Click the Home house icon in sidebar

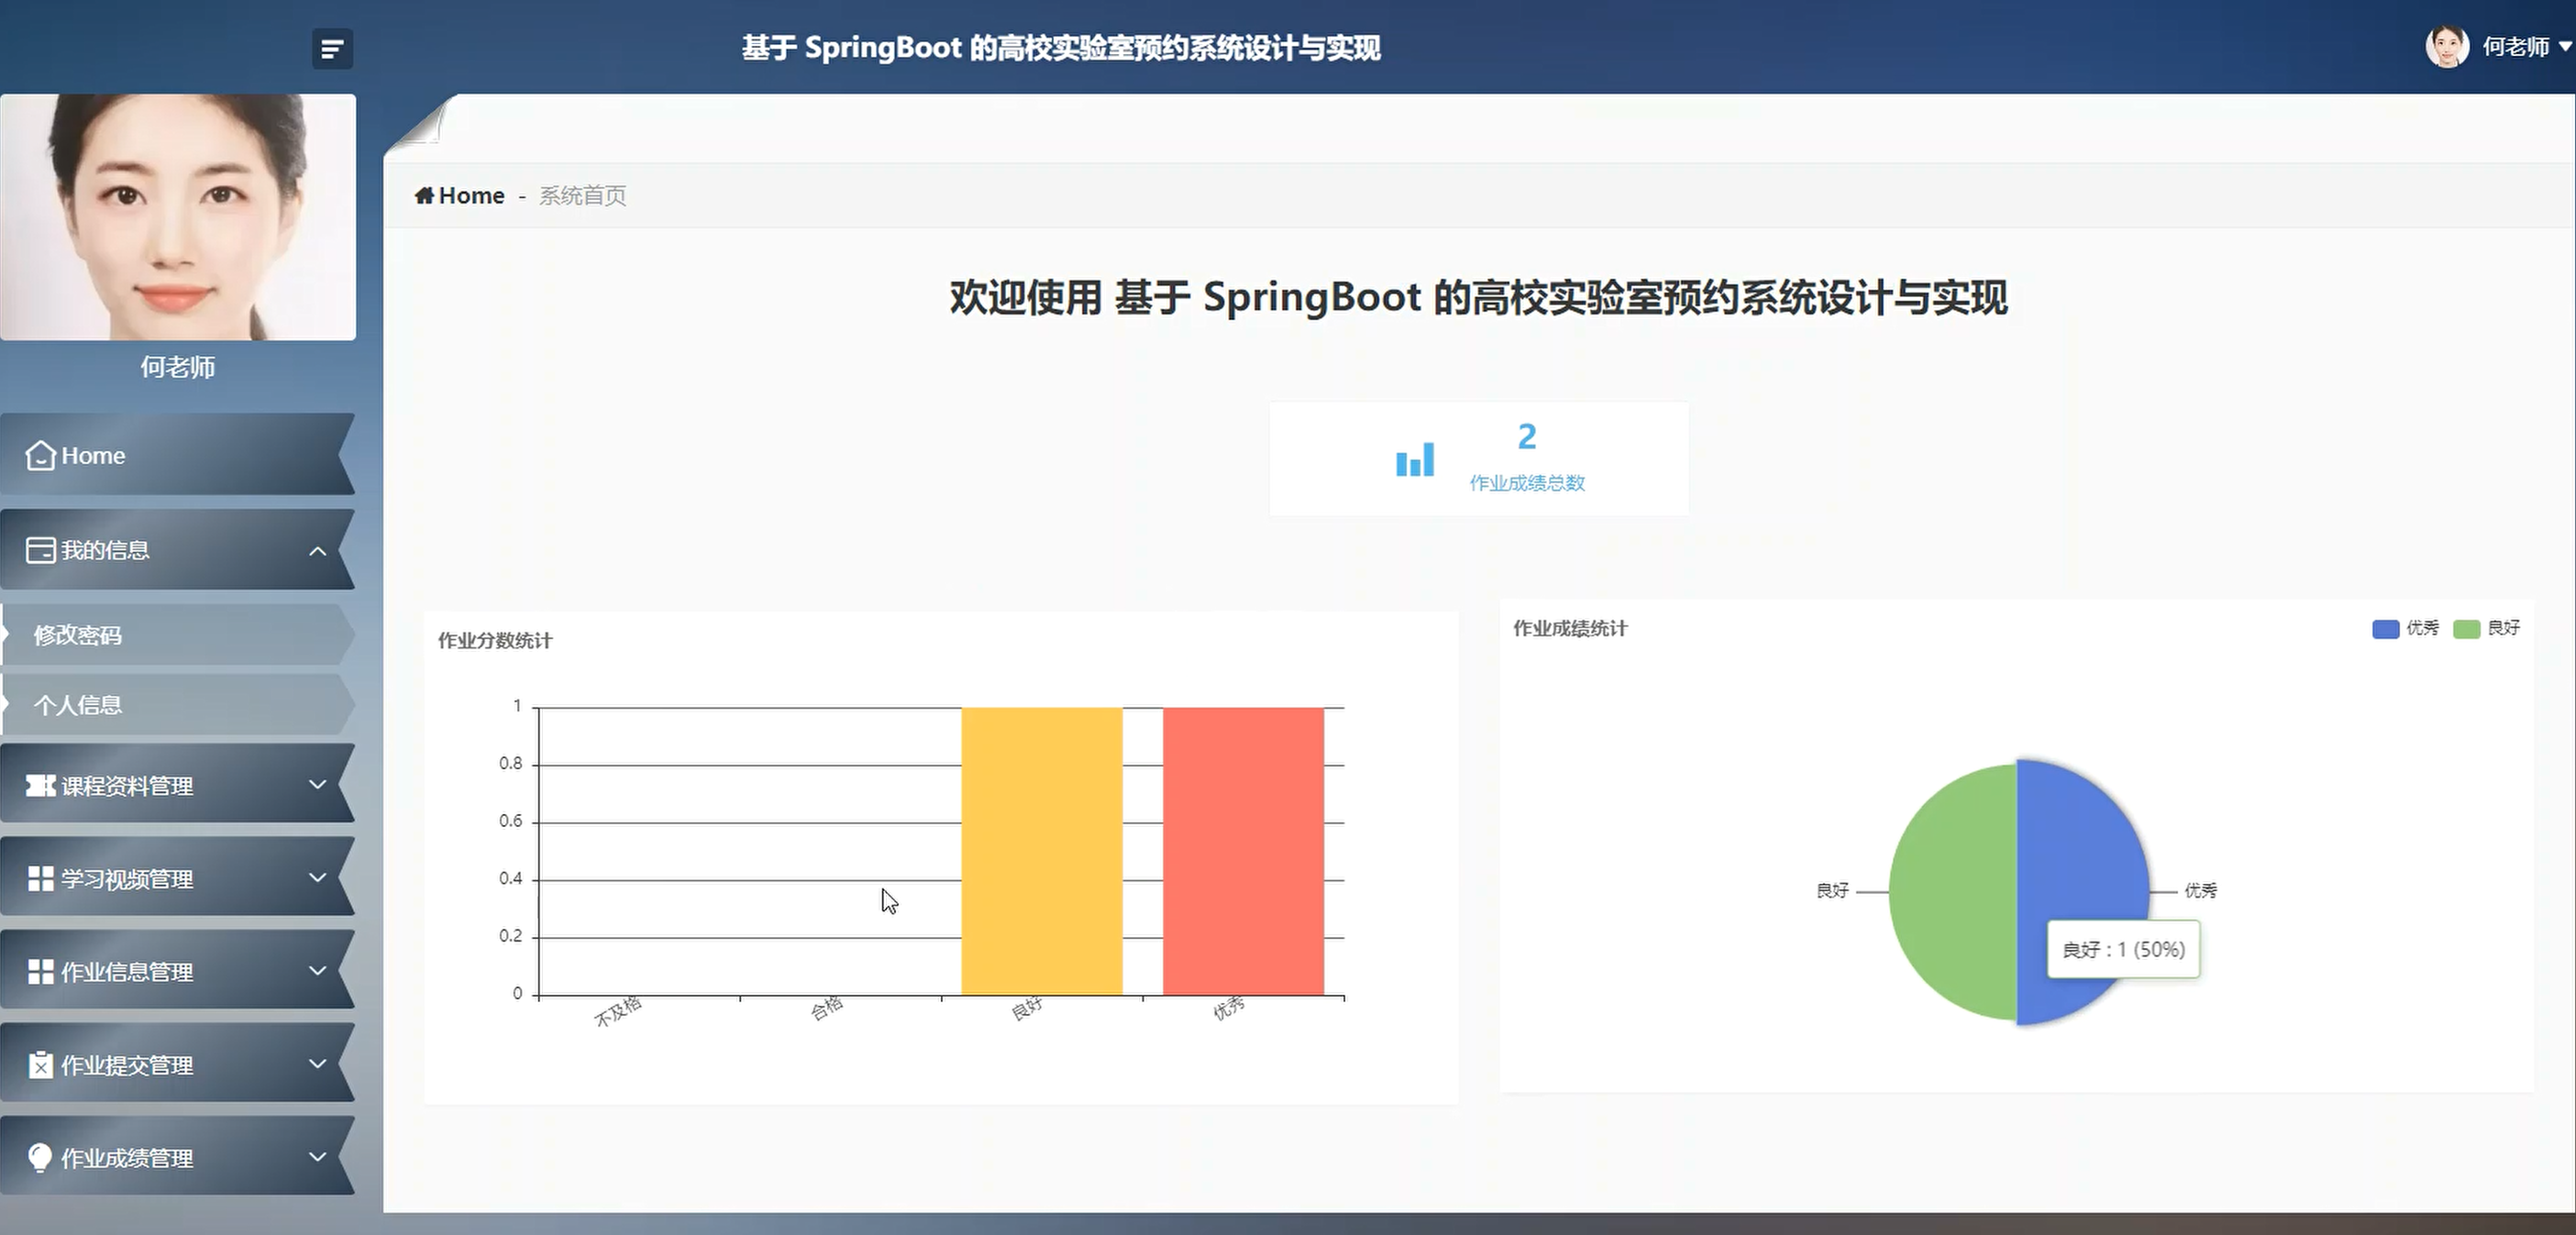tap(40, 455)
